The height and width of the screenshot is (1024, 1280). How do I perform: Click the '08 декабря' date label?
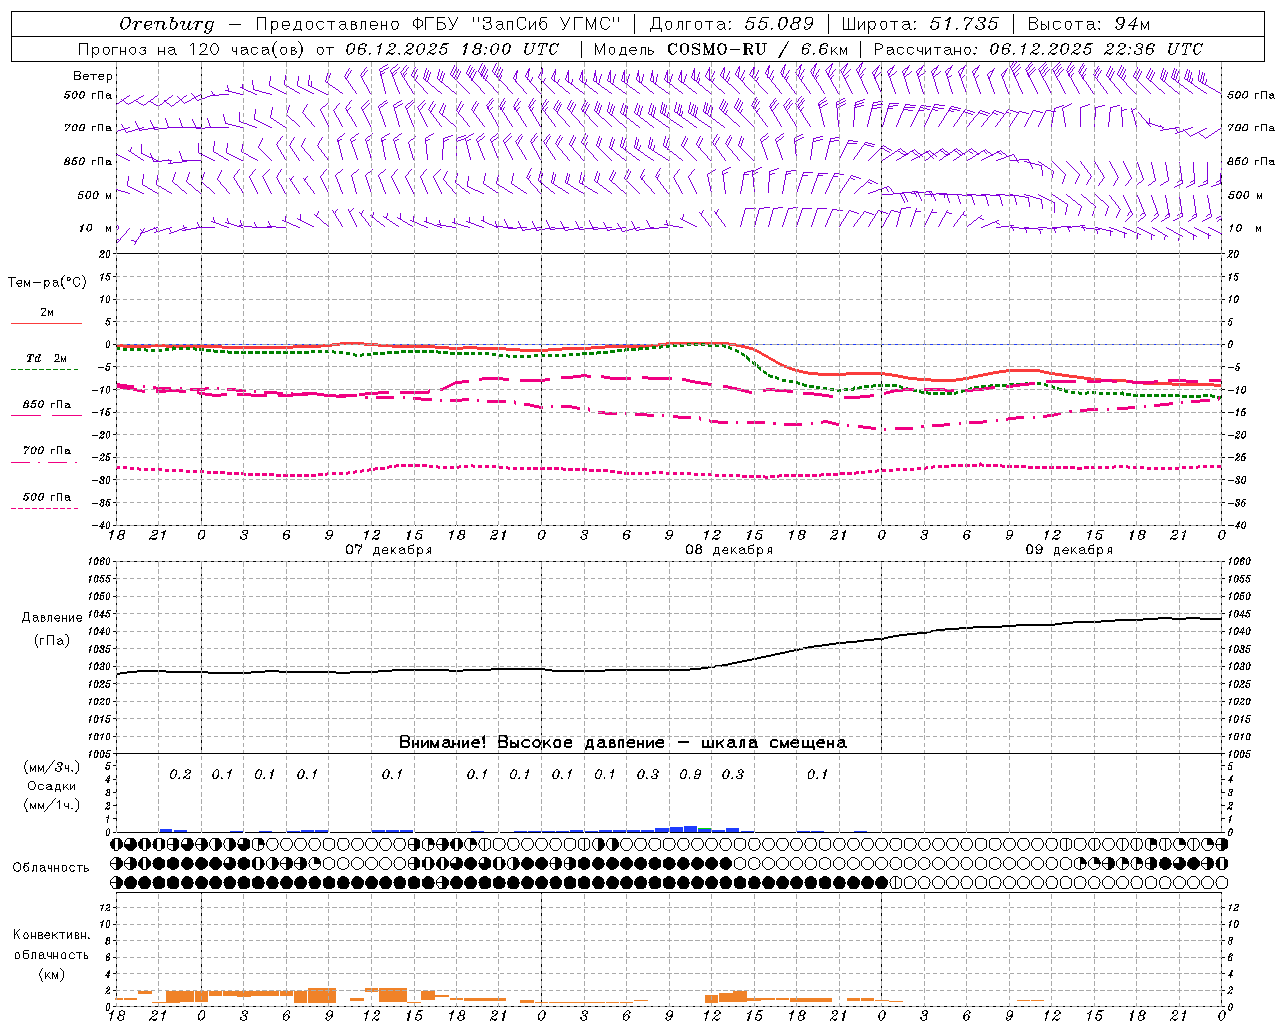click(x=729, y=550)
